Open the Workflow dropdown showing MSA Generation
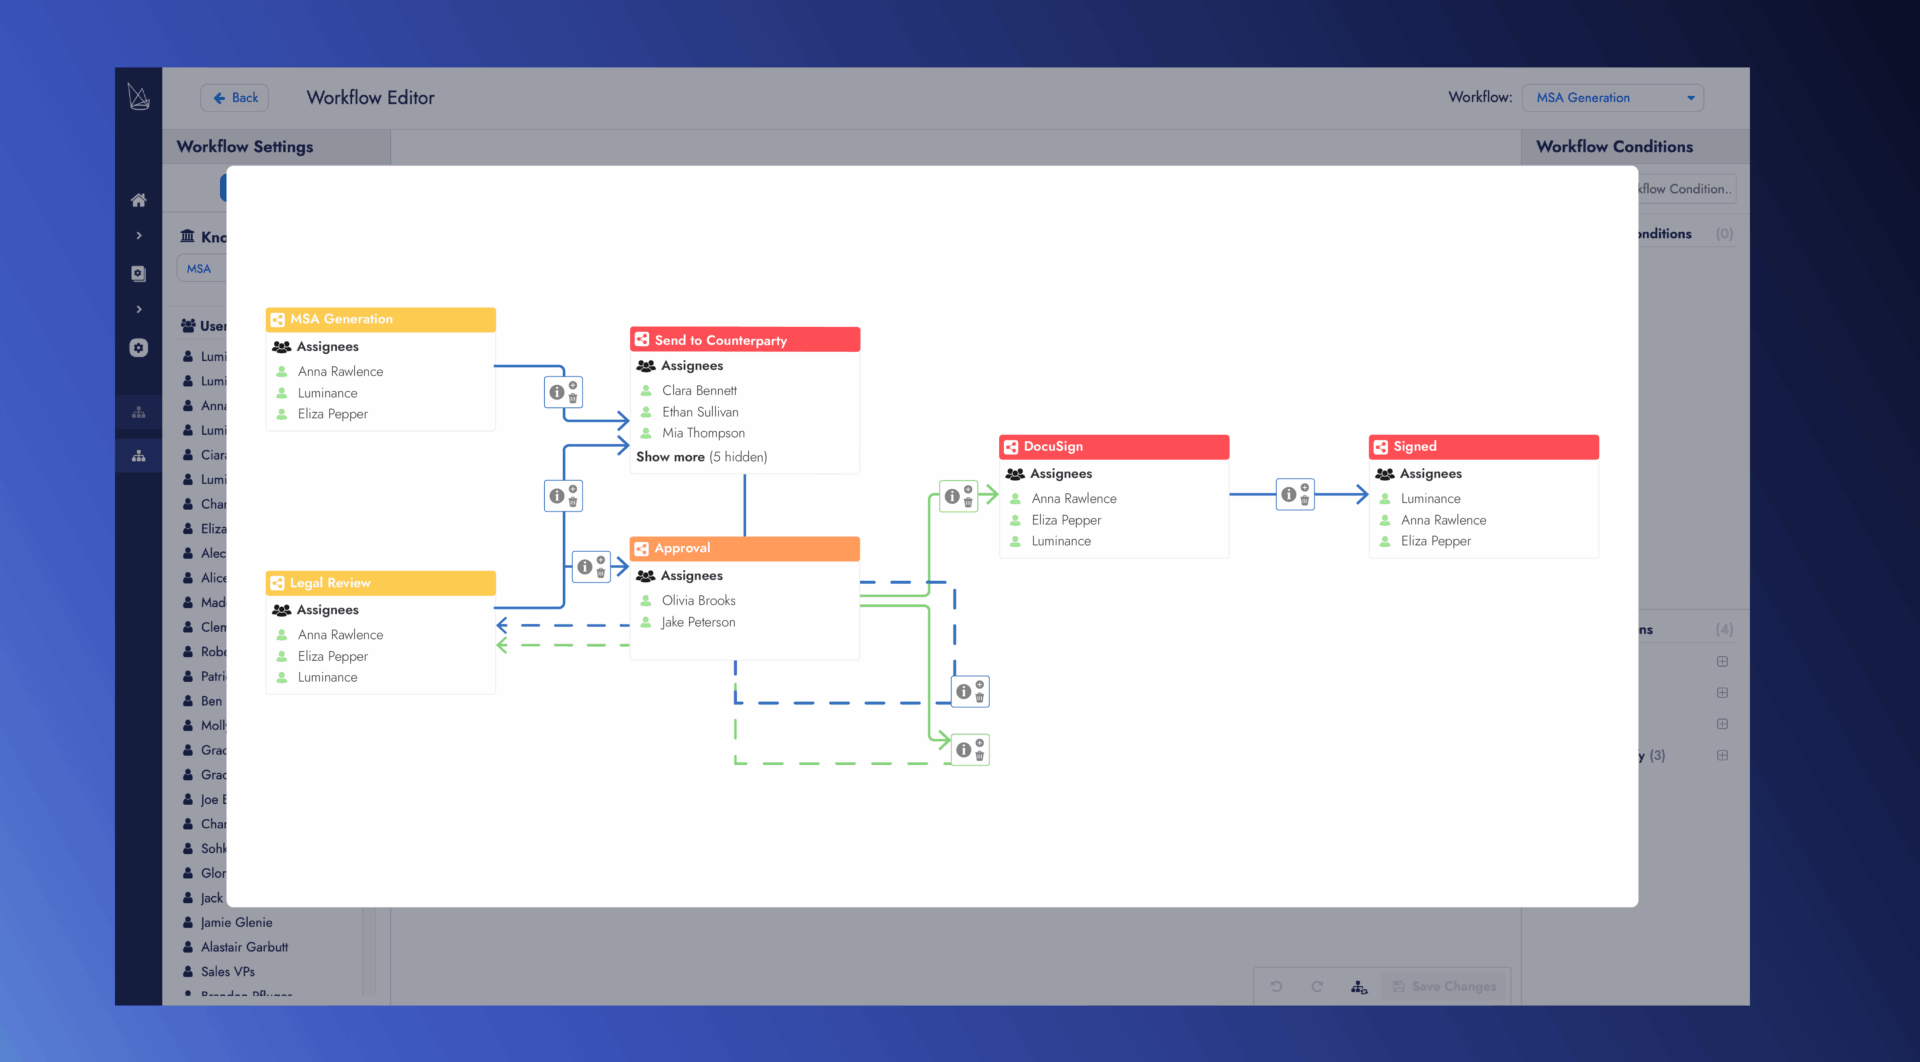Viewport: 1920px width, 1062px height. tap(1612, 98)
